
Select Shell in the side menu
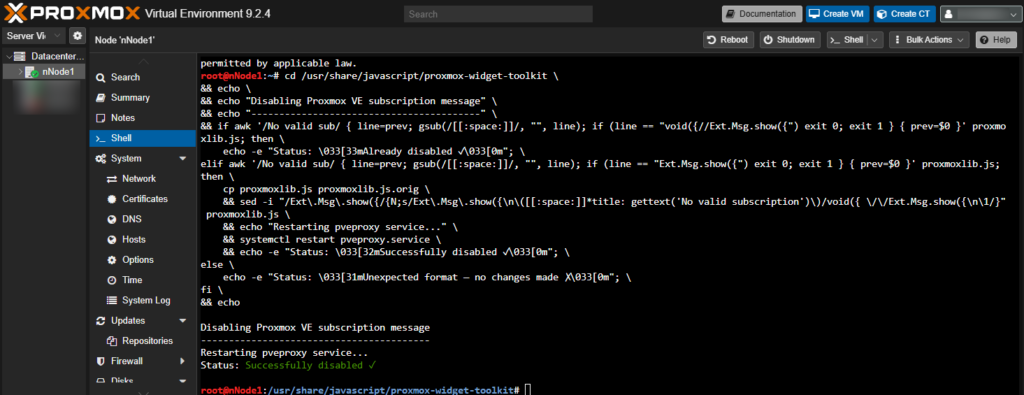pyautogui.click(x=142, y=138)
